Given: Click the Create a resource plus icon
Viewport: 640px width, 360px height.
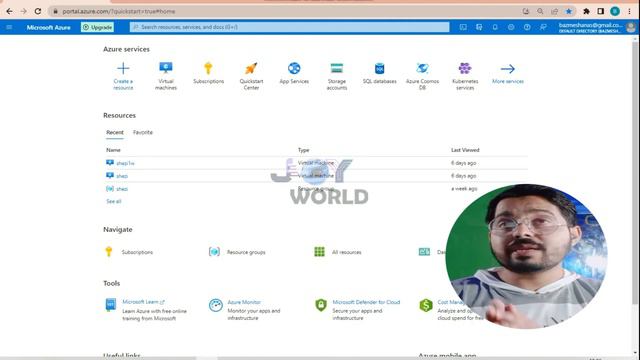Looking at the screenshot, I should point(123,68).
